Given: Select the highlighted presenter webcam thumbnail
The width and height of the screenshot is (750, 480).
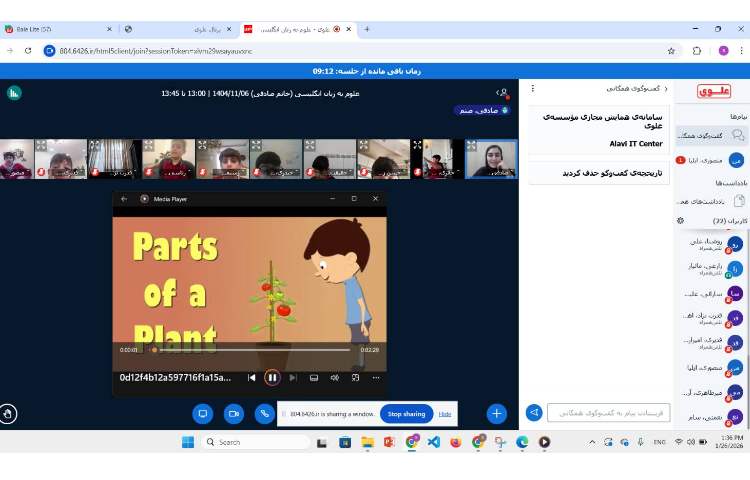Looking at the screenshot, I should [492, 159].
